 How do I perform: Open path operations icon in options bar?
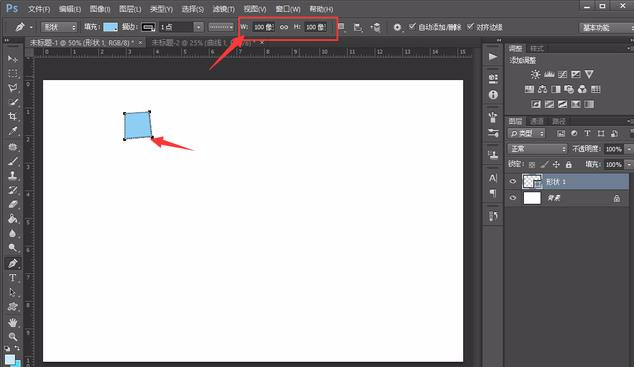pyautogui.click(x=342, y=27)
